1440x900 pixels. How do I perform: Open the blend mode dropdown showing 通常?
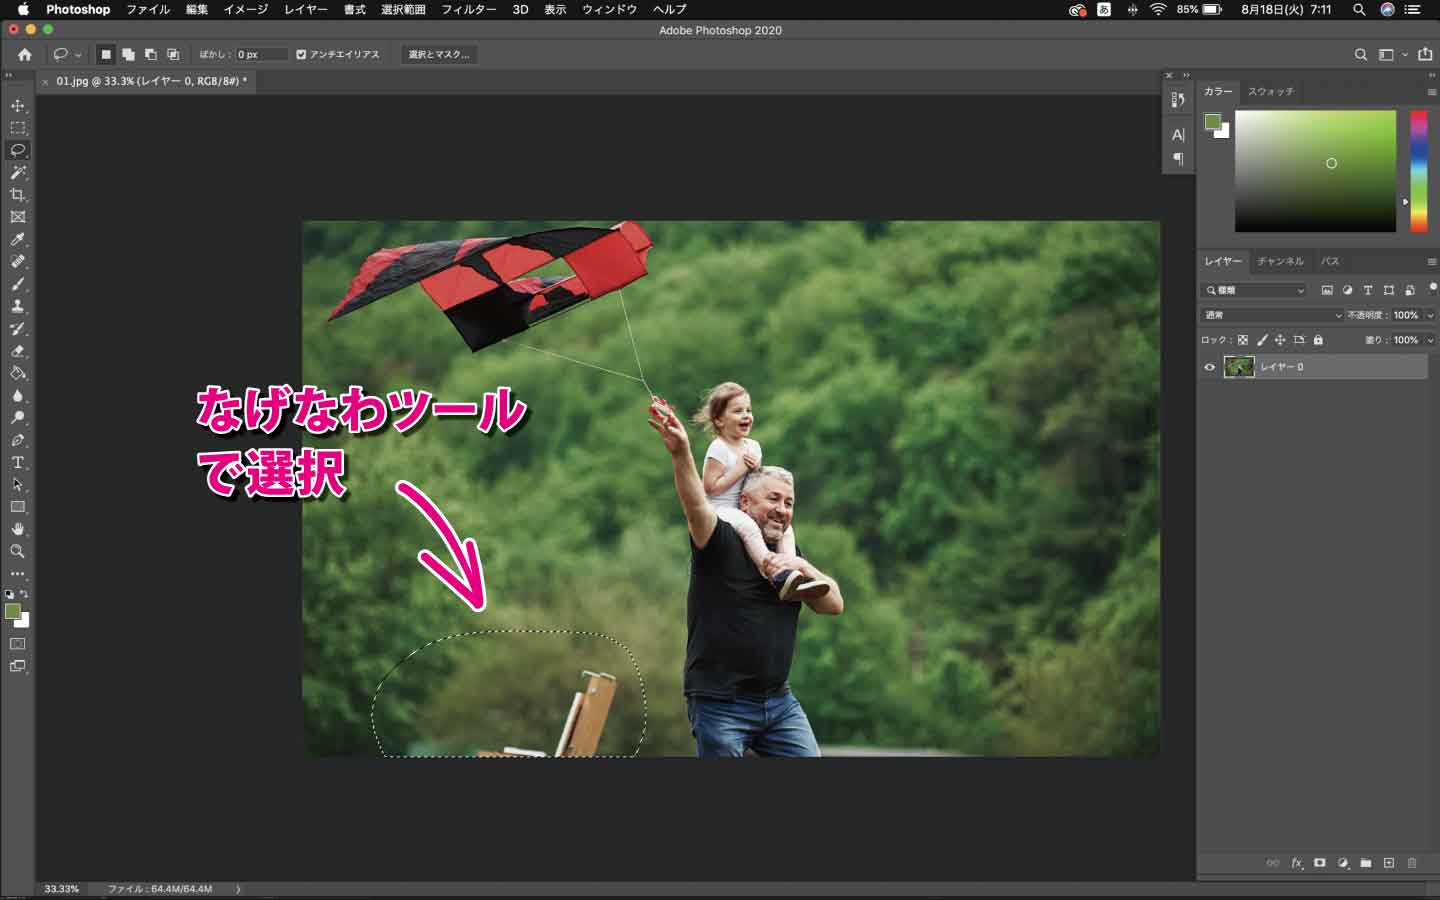click(1270, 315)
